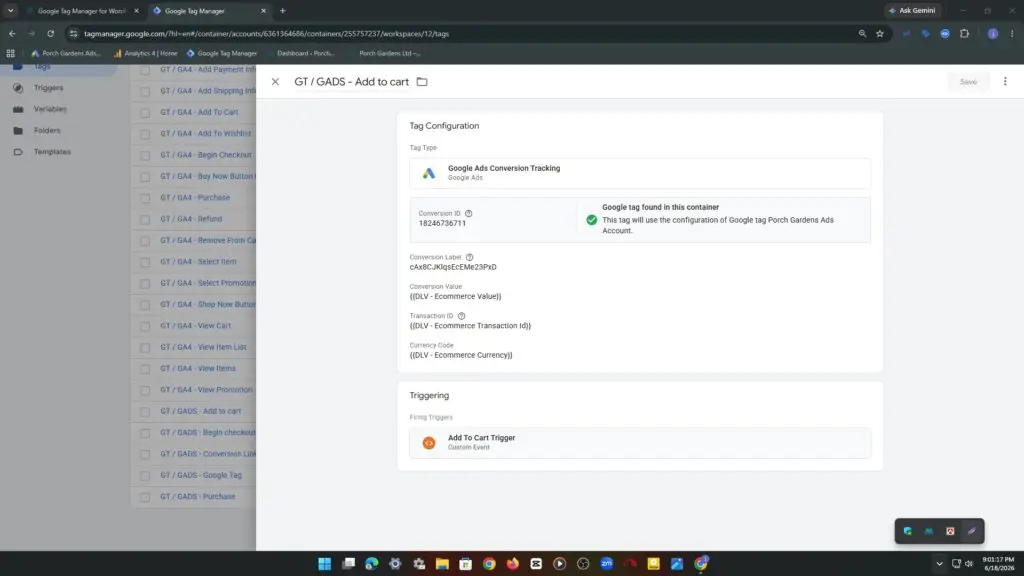Viewport: 1024px width, 576px height.
Task: Open a new browser tab with plus
Action: 283,10
